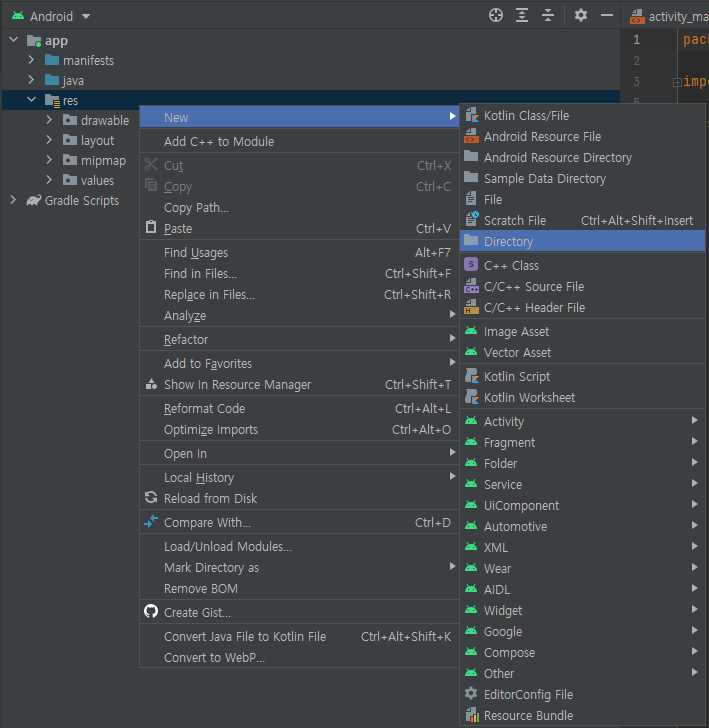Image resolution: width=709 pixels, height=728 pixels.
Task: Open the Local History submenu
Action: coord(299,477)
